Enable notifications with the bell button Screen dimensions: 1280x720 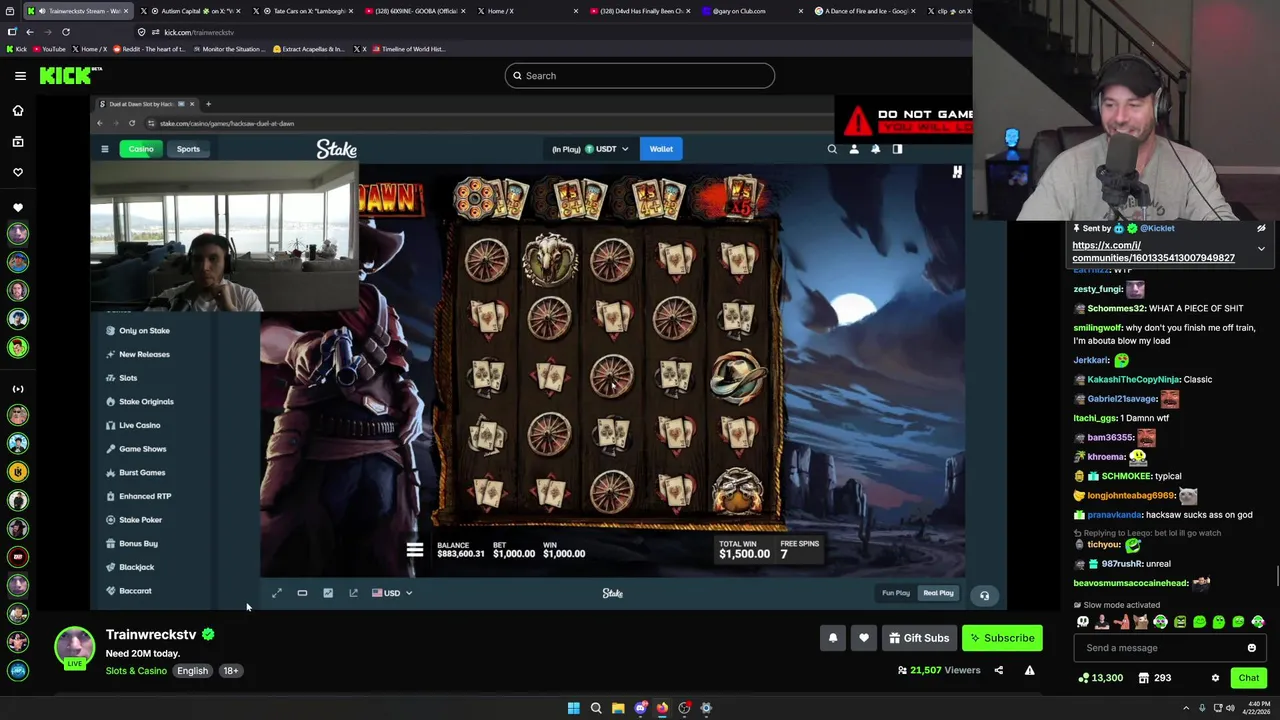[832, 638]
